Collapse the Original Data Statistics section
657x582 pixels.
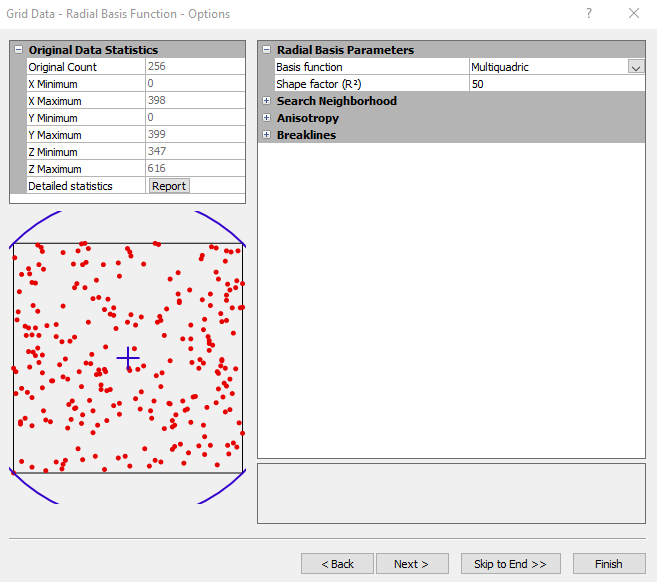[x=18, y=49]
